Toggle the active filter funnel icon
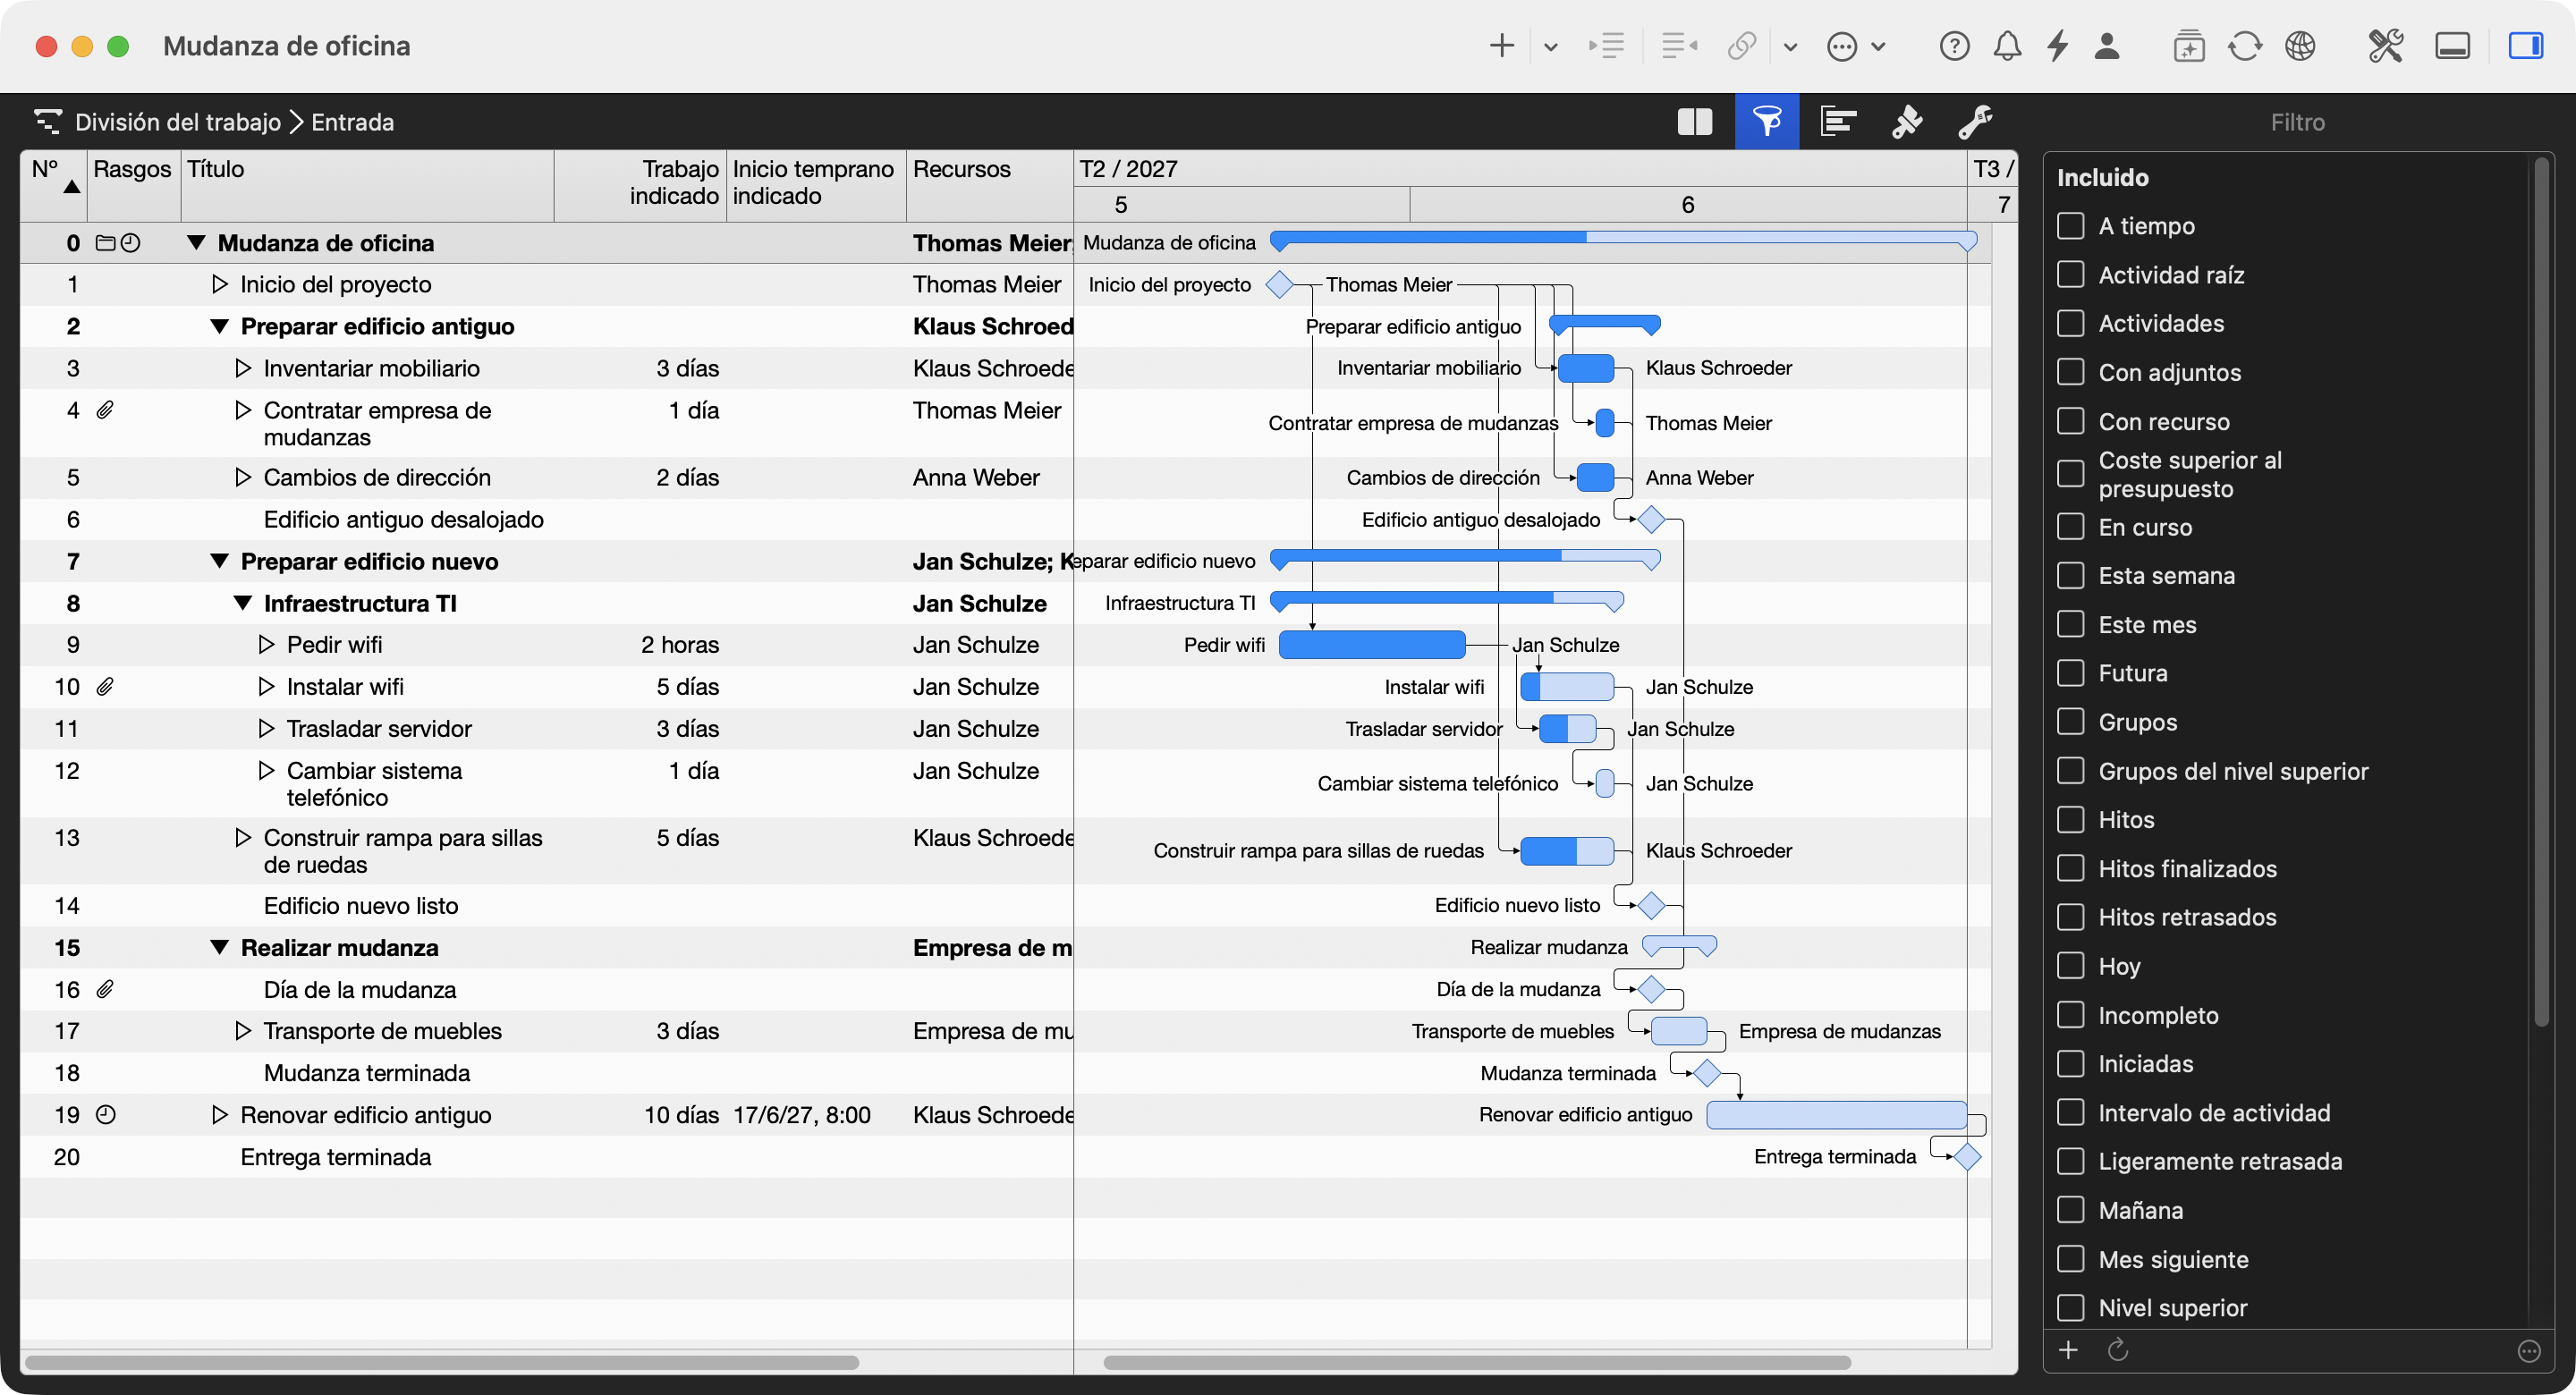 [x=1767, y=122]
